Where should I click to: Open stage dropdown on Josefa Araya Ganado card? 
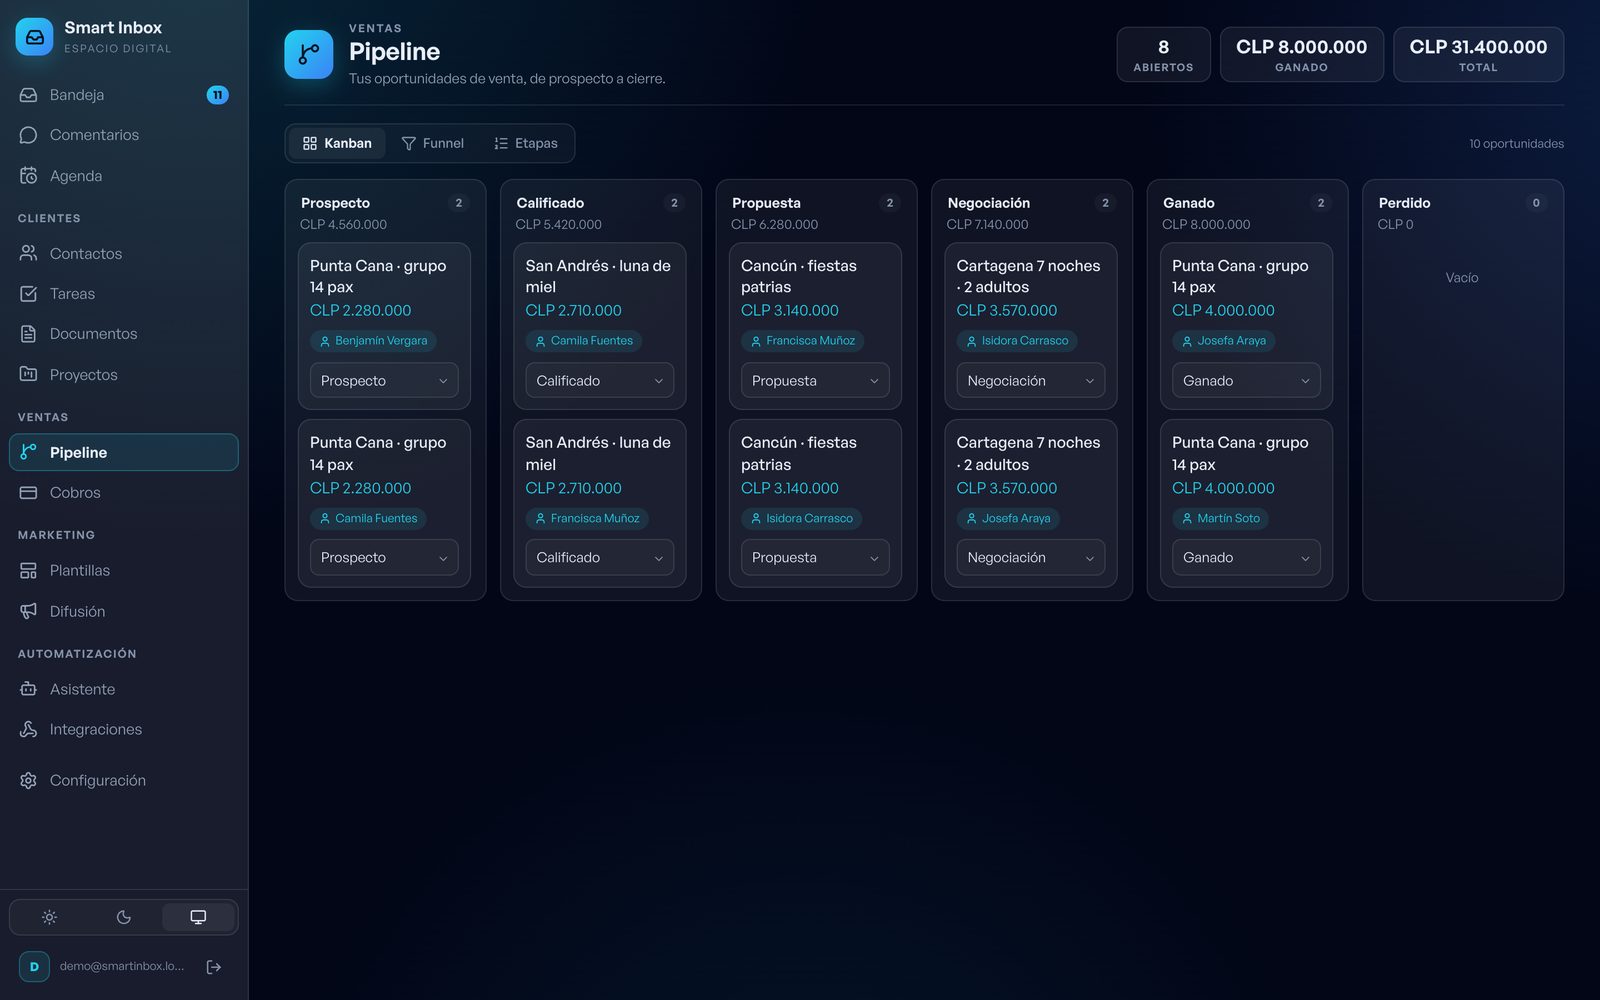point(1246,381)
